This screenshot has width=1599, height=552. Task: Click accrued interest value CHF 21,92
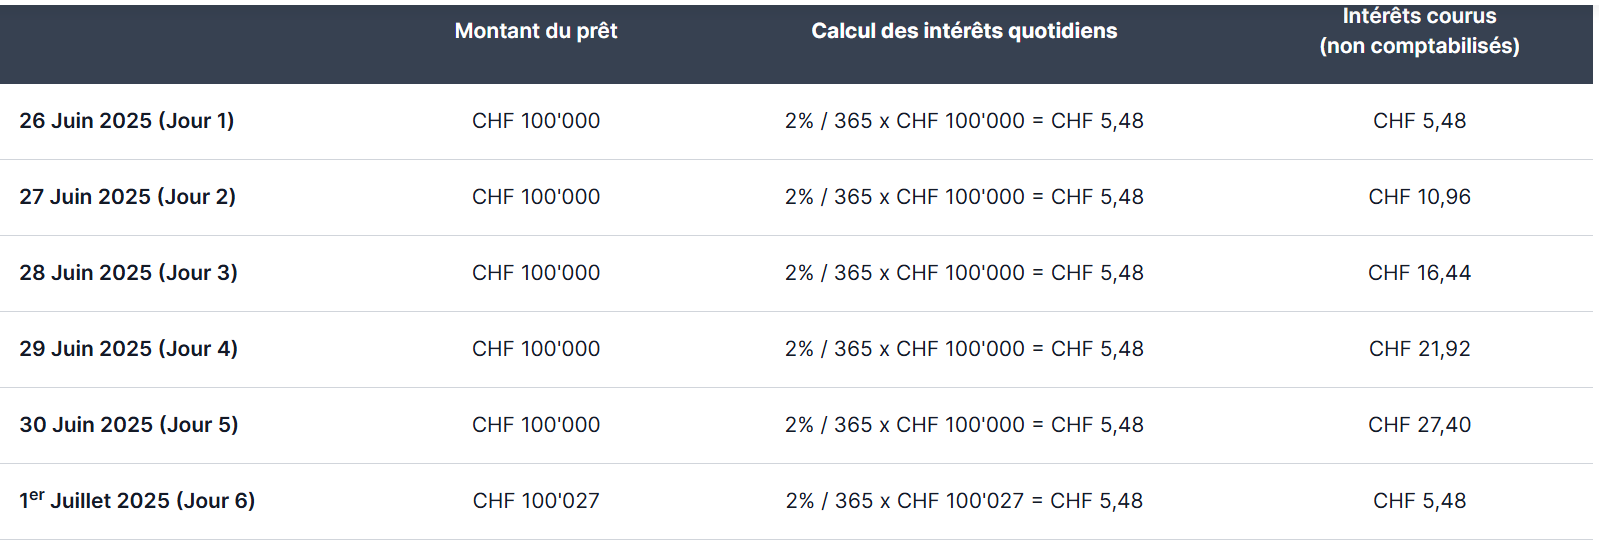click(x=1420, y=349)
